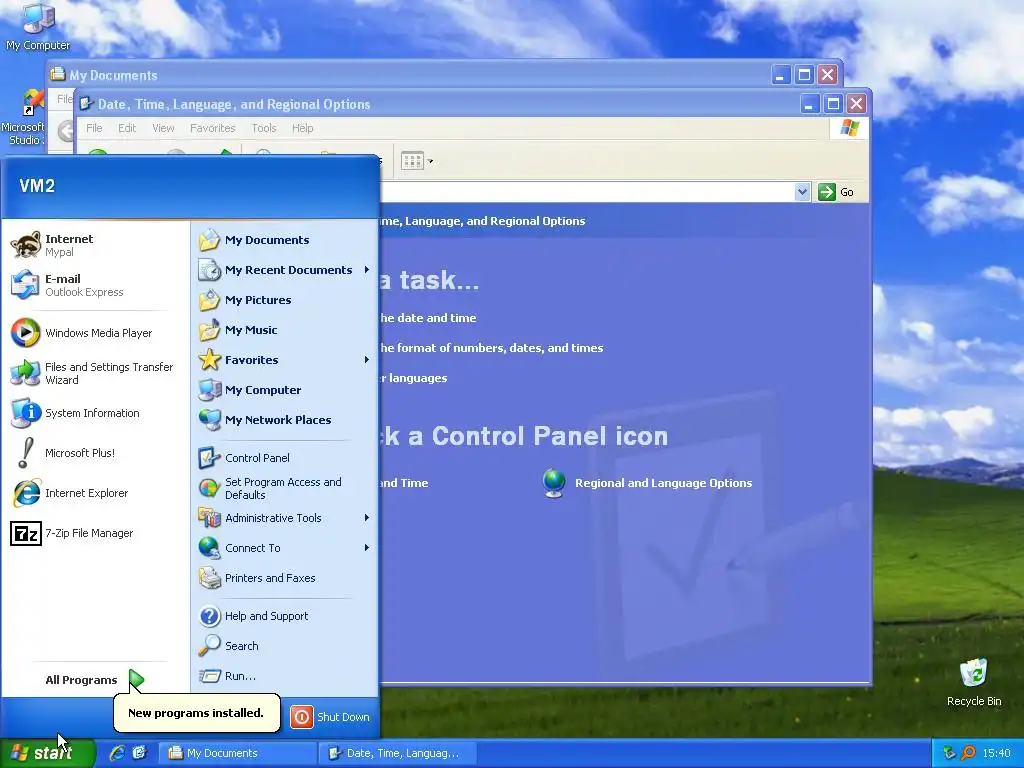Expand Connect To submenu

[x=285, y=548]
